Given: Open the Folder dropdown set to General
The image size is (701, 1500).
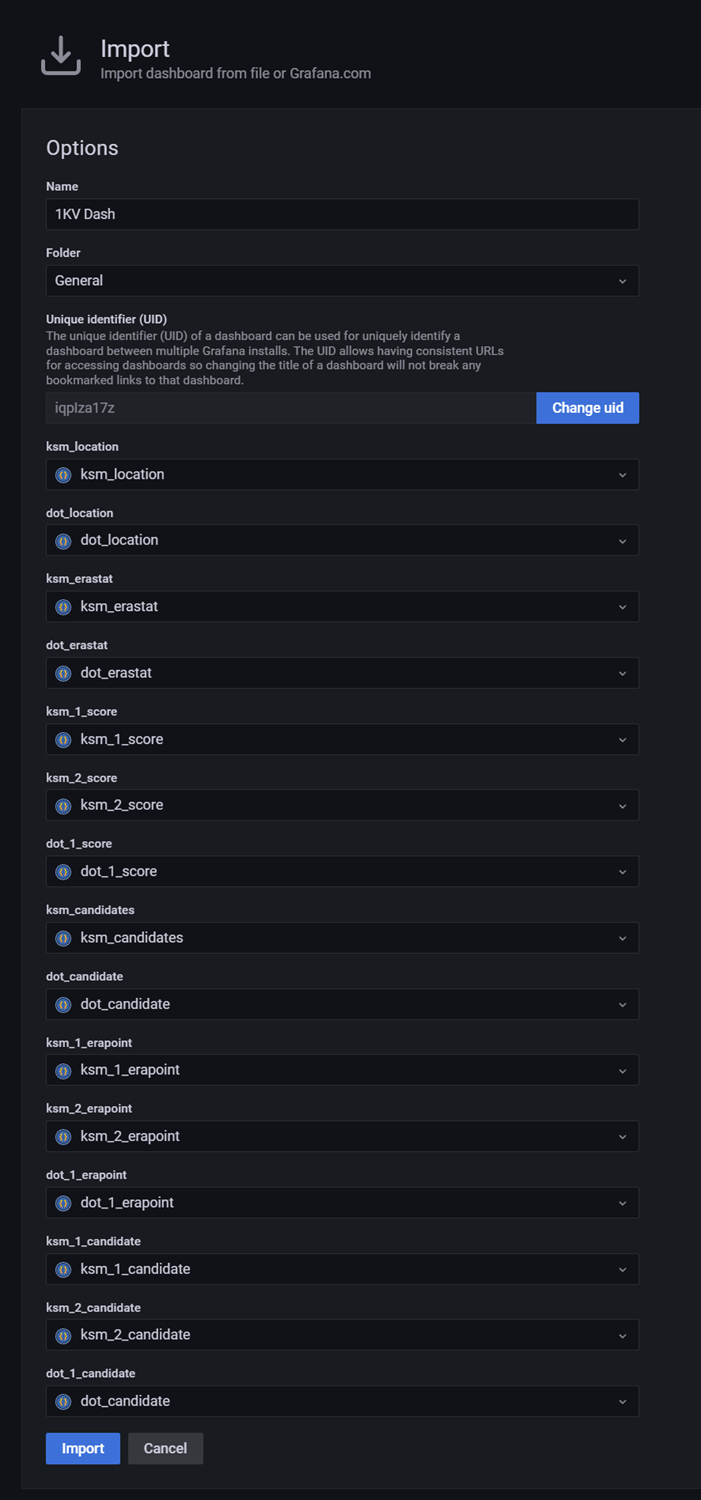Looking at the screenshot, I should click(342, 281).
